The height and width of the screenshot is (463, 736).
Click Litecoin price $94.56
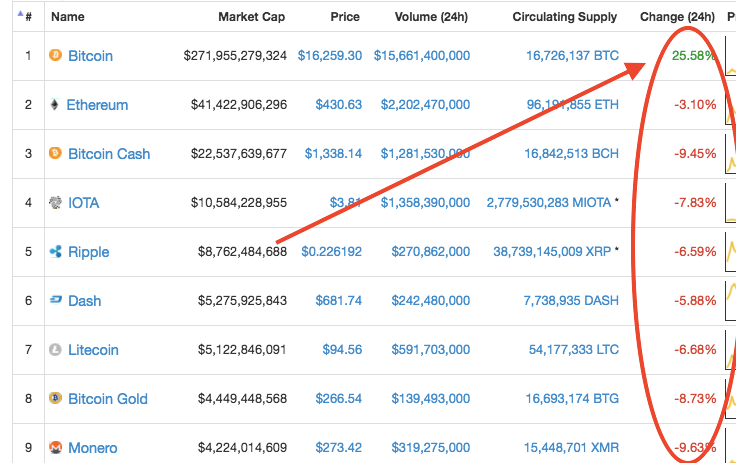coord(342,349)
